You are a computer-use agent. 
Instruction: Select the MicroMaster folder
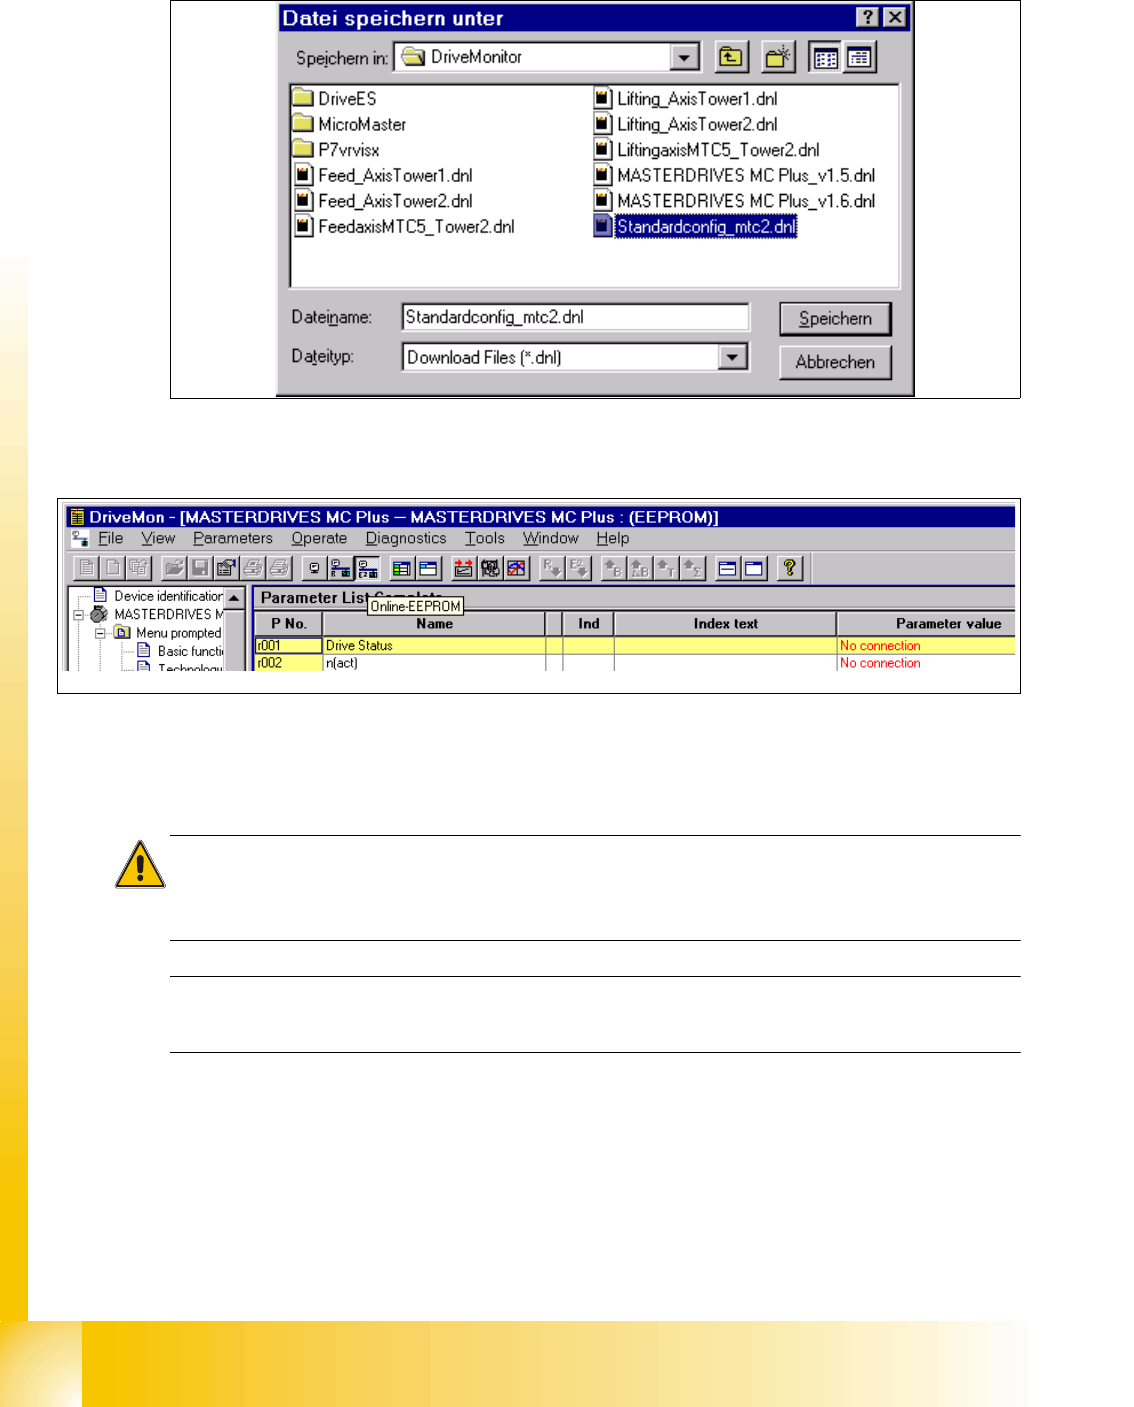[350, 124]
